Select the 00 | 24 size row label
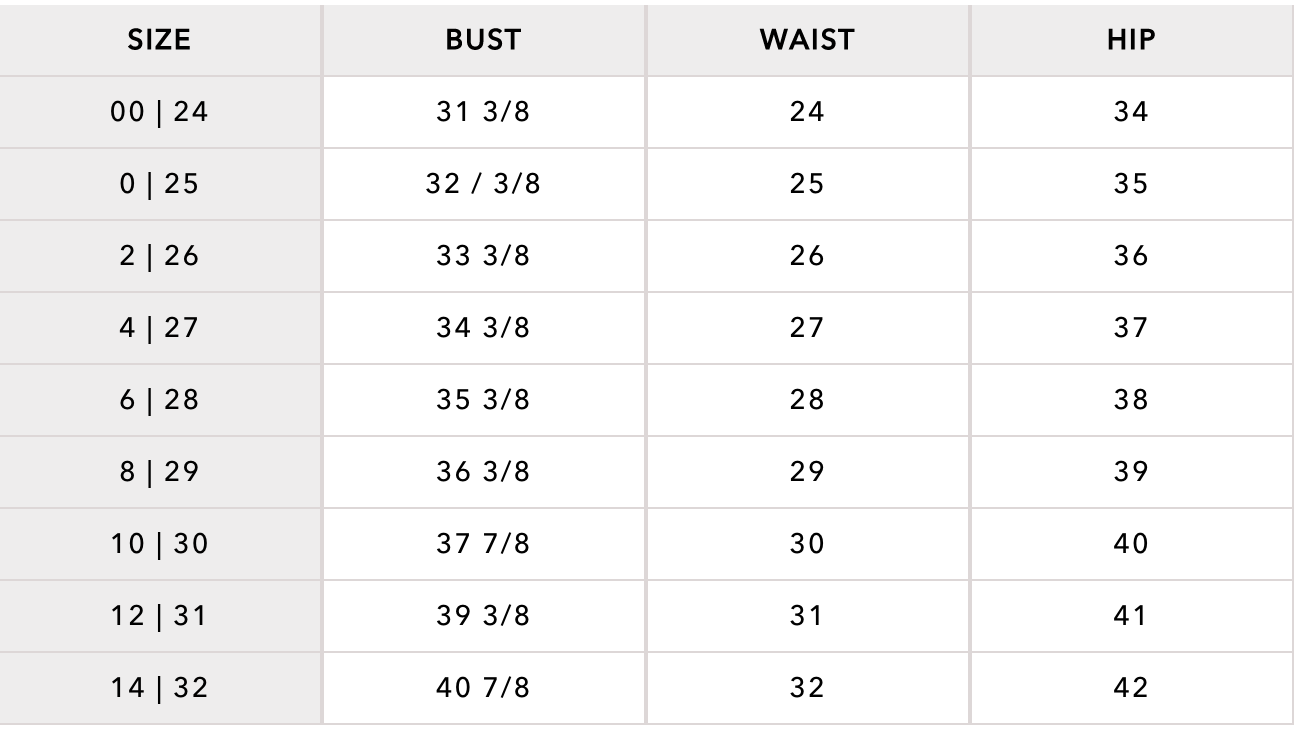The height and width of the screenshot is (730, 1294). pos(160,112)
